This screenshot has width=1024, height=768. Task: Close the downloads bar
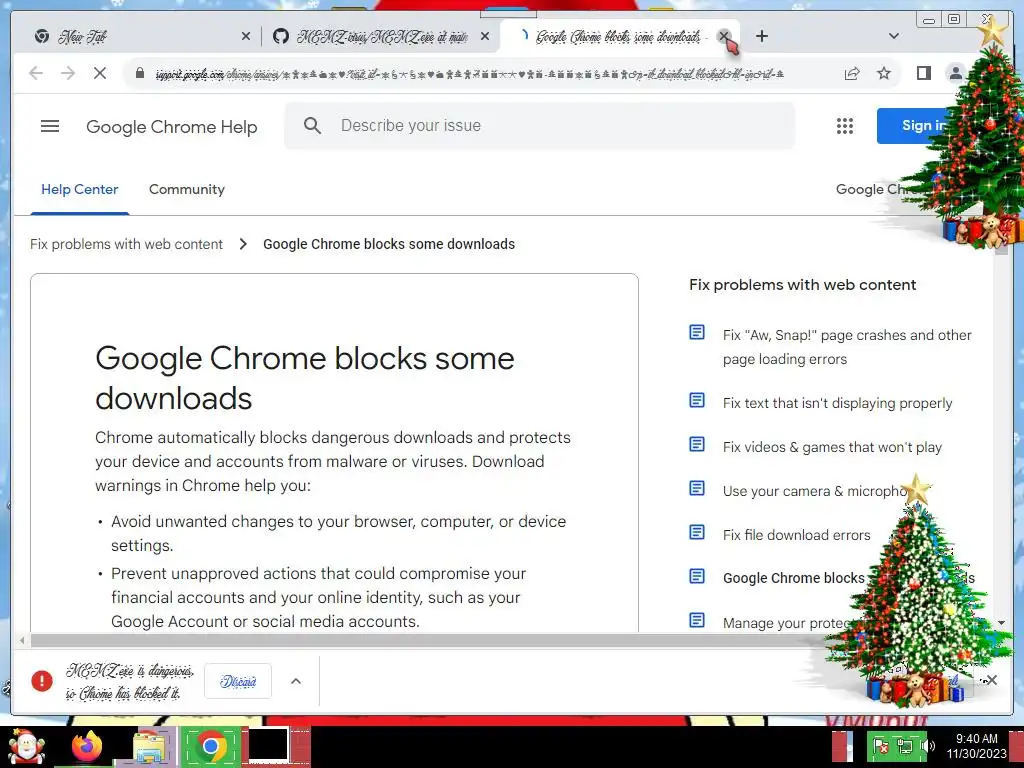tap(991, 680)
